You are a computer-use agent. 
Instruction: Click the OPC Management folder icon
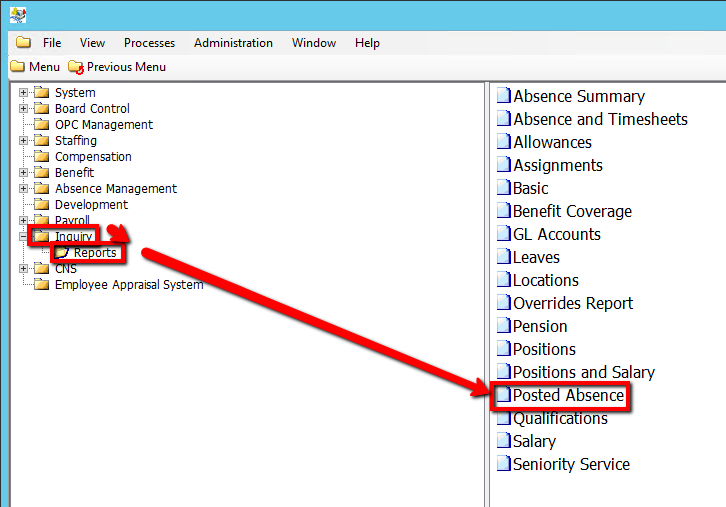(41, 125)
